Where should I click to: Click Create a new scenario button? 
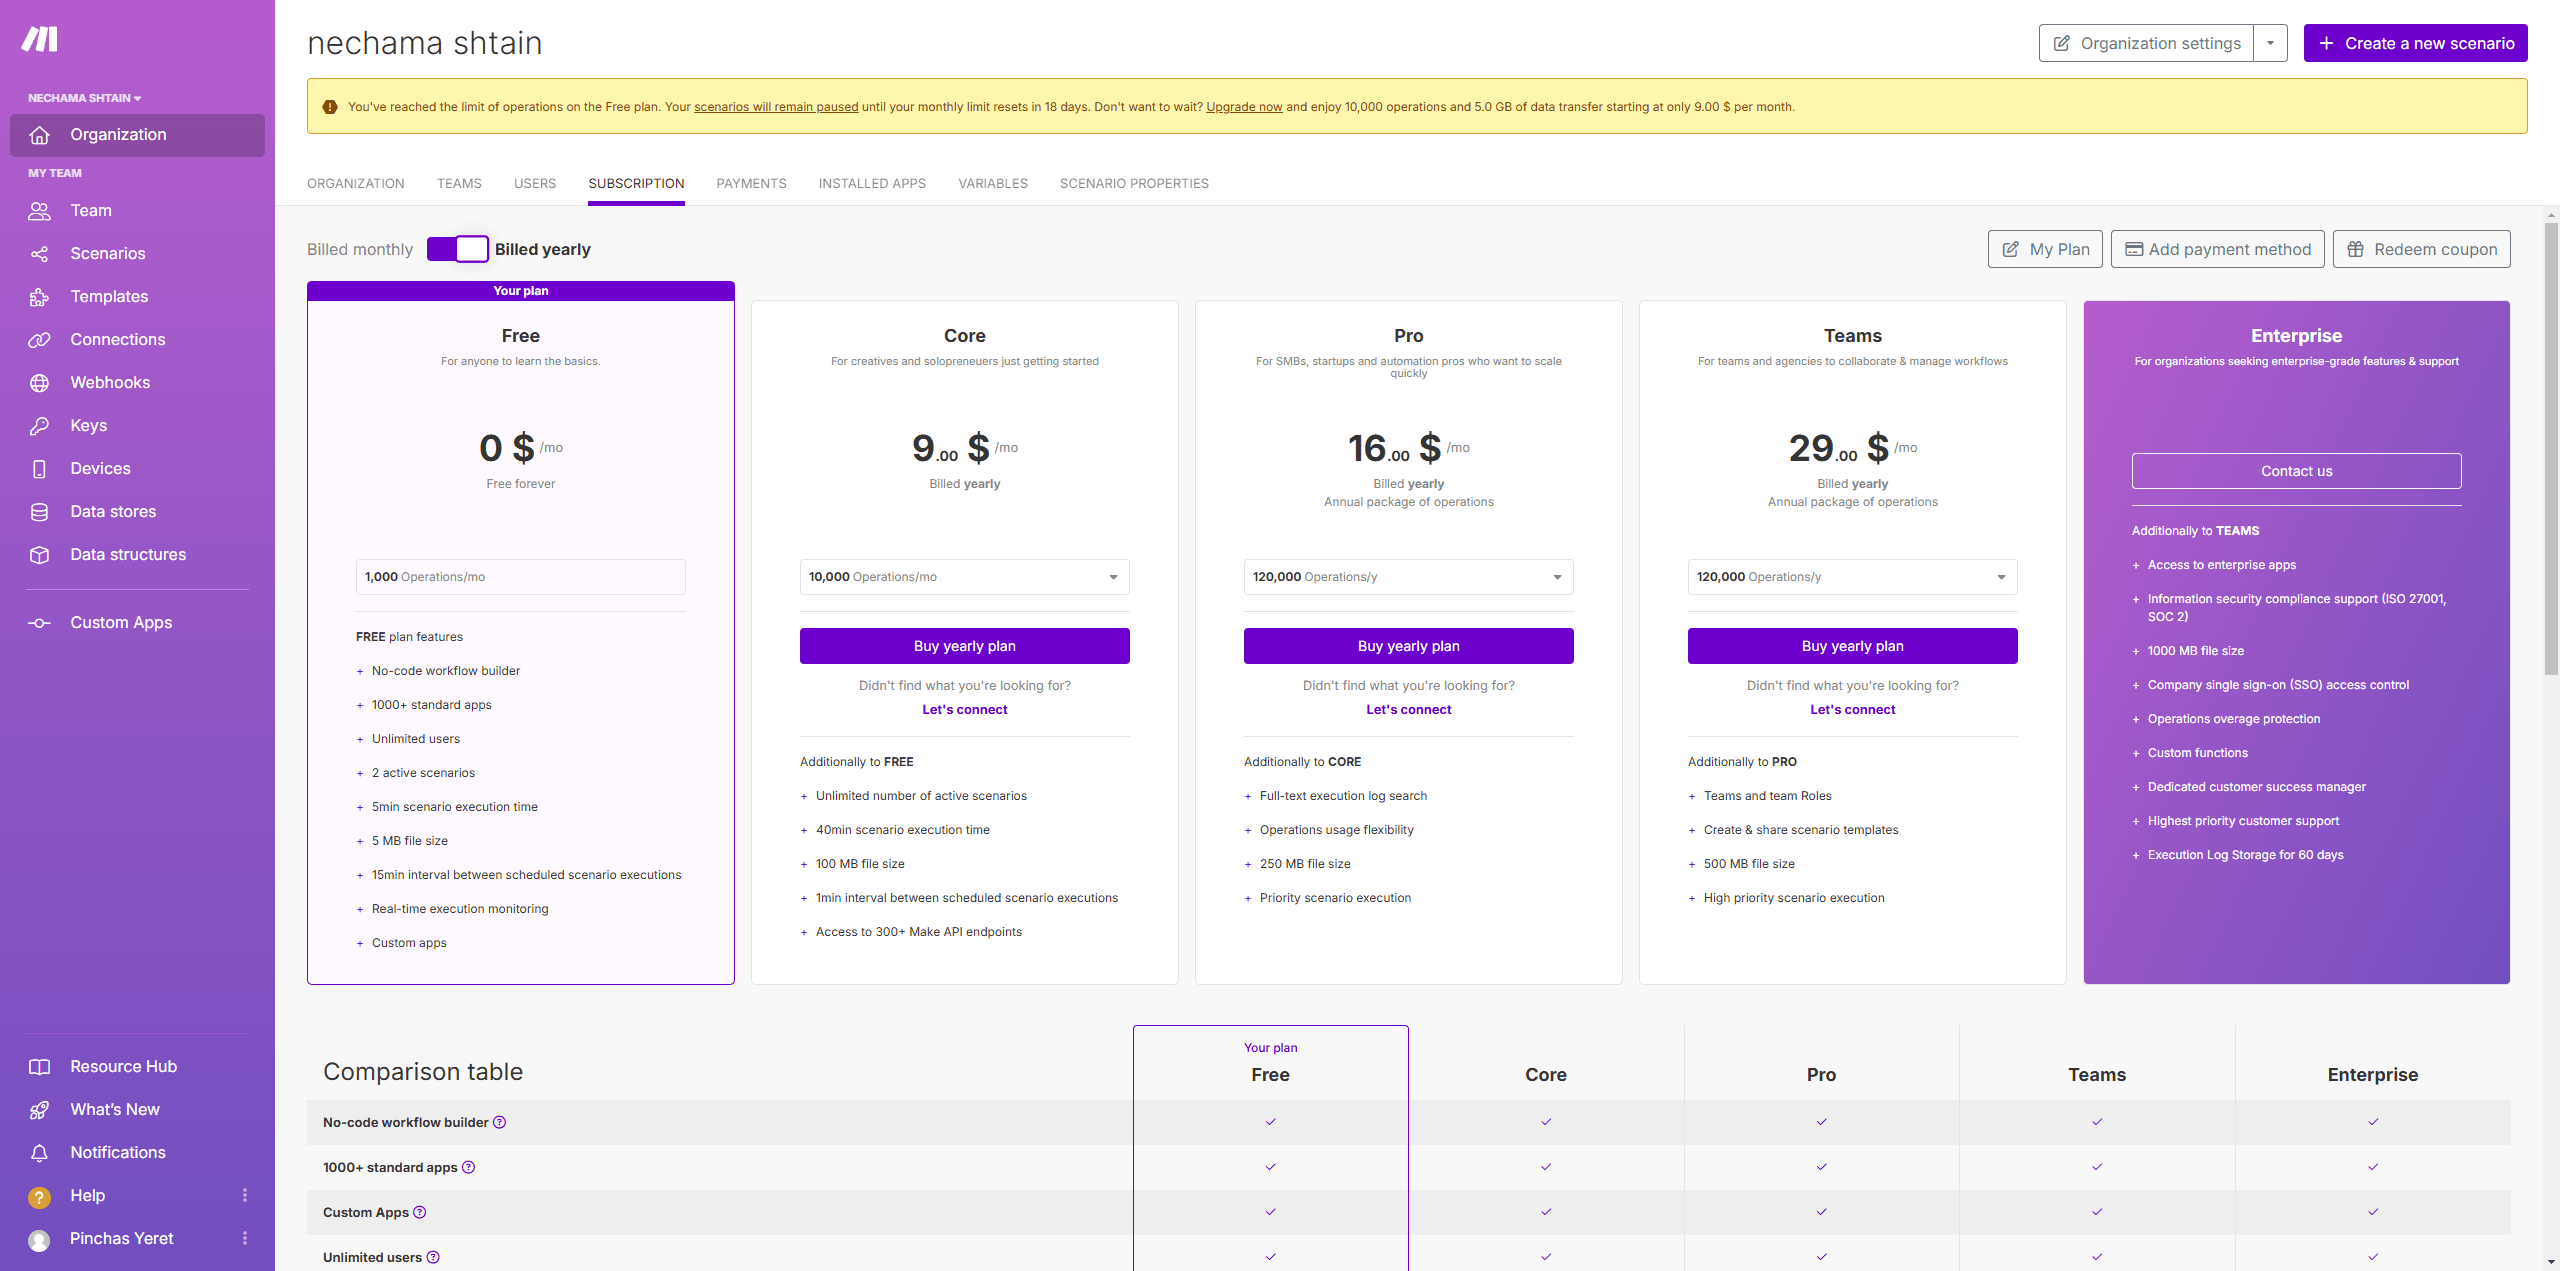click(2416, 43)
